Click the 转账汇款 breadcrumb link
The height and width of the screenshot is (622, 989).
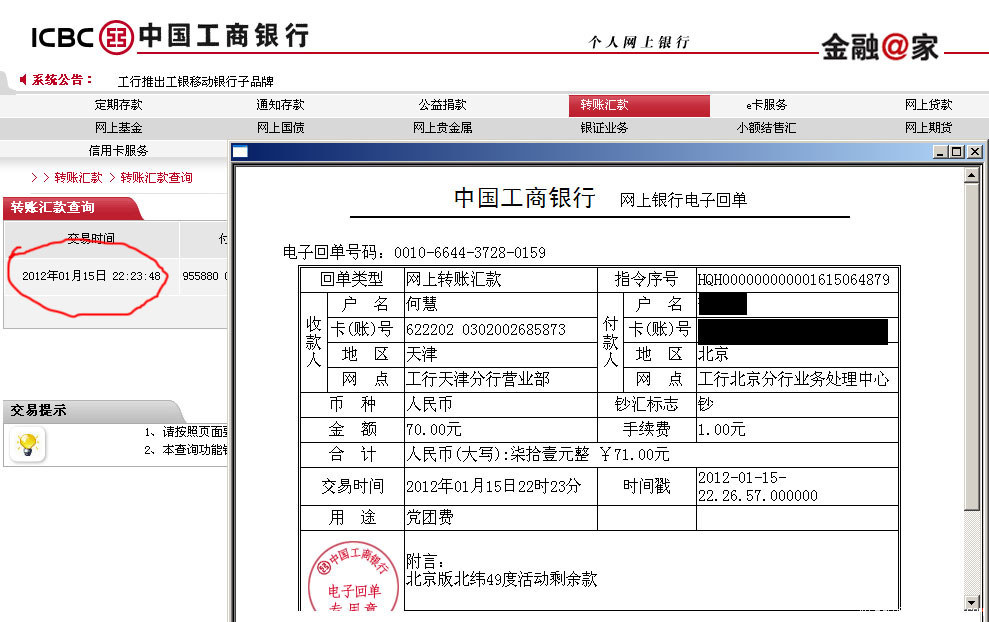coord(78,177)
